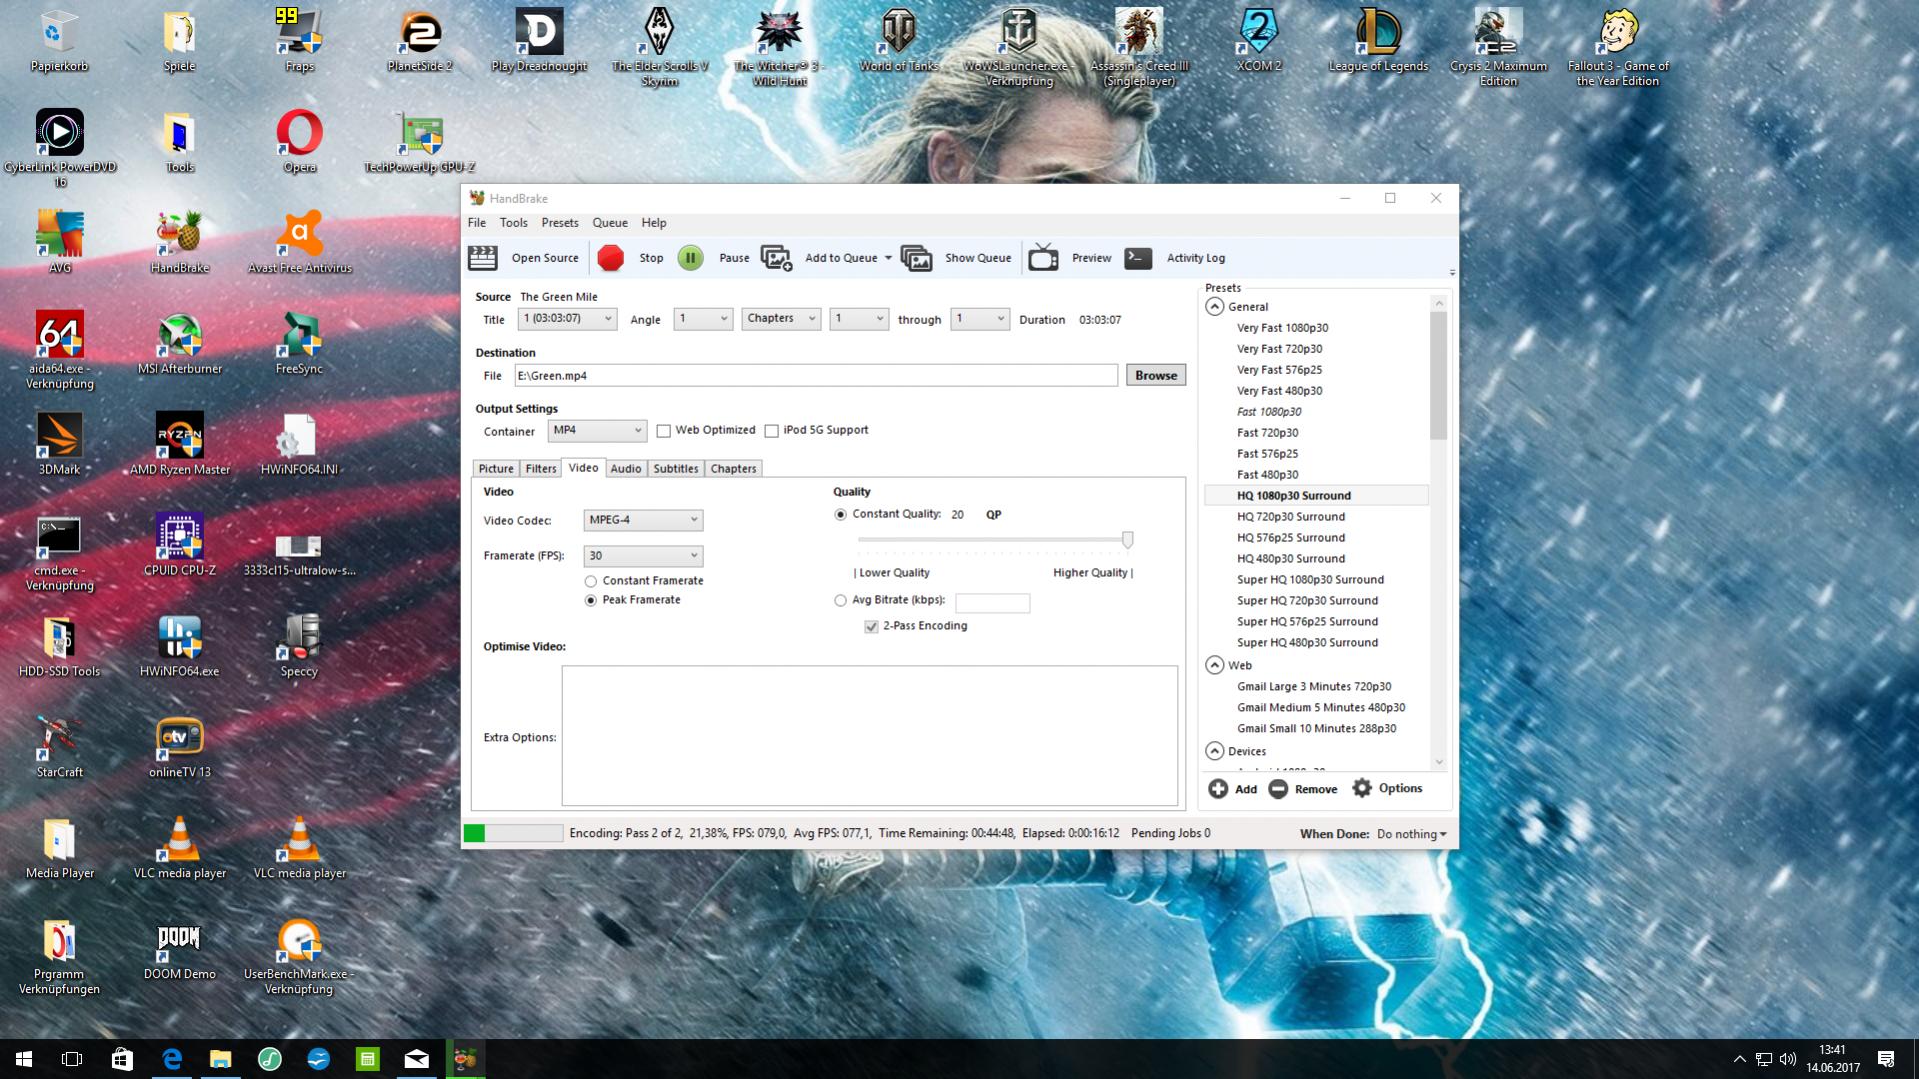1919x1079 pixels.
Task: Open the Action Center notification icon
Action: click(1886, 1059)
